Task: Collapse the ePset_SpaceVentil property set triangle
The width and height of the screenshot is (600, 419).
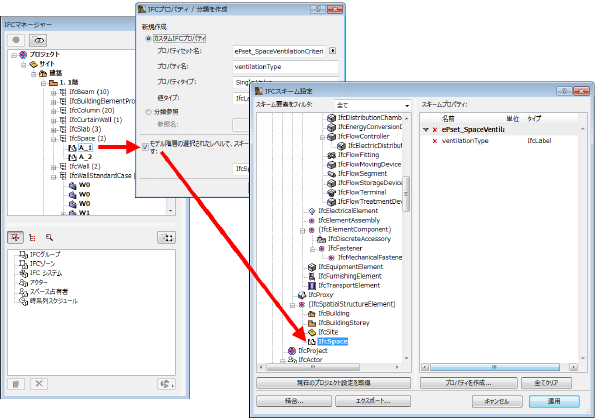Action: coord(426,130)
